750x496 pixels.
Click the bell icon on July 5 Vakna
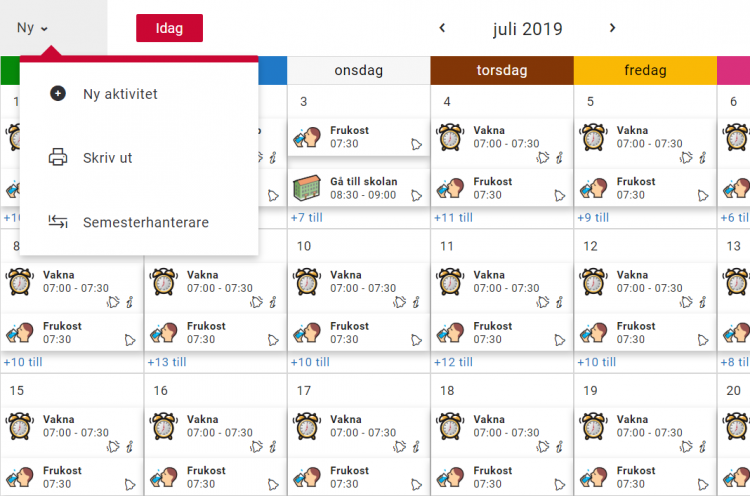click(x=686, y=157)
